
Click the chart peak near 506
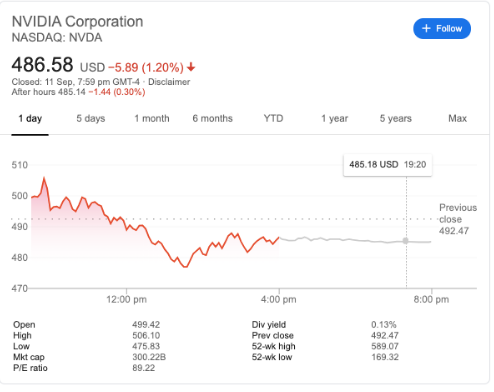[44, 178]
